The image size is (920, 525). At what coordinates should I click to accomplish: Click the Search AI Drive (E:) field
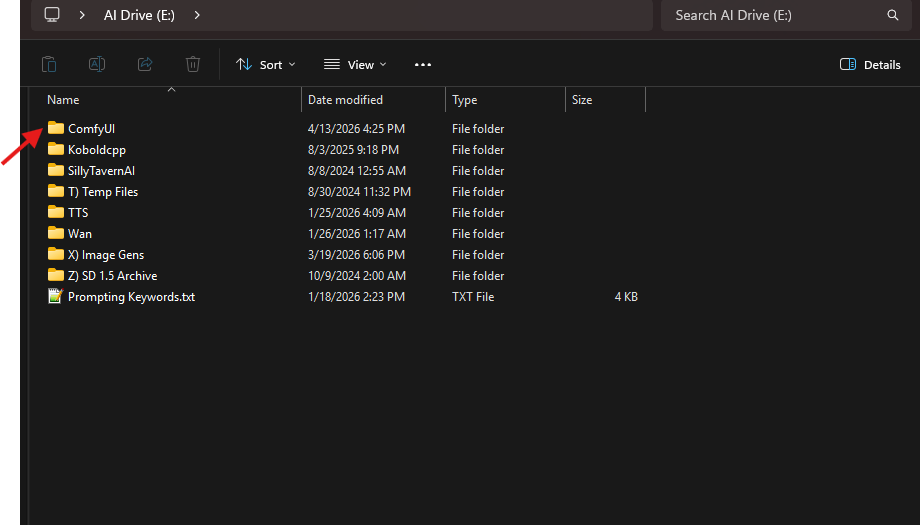pos(786,15)
